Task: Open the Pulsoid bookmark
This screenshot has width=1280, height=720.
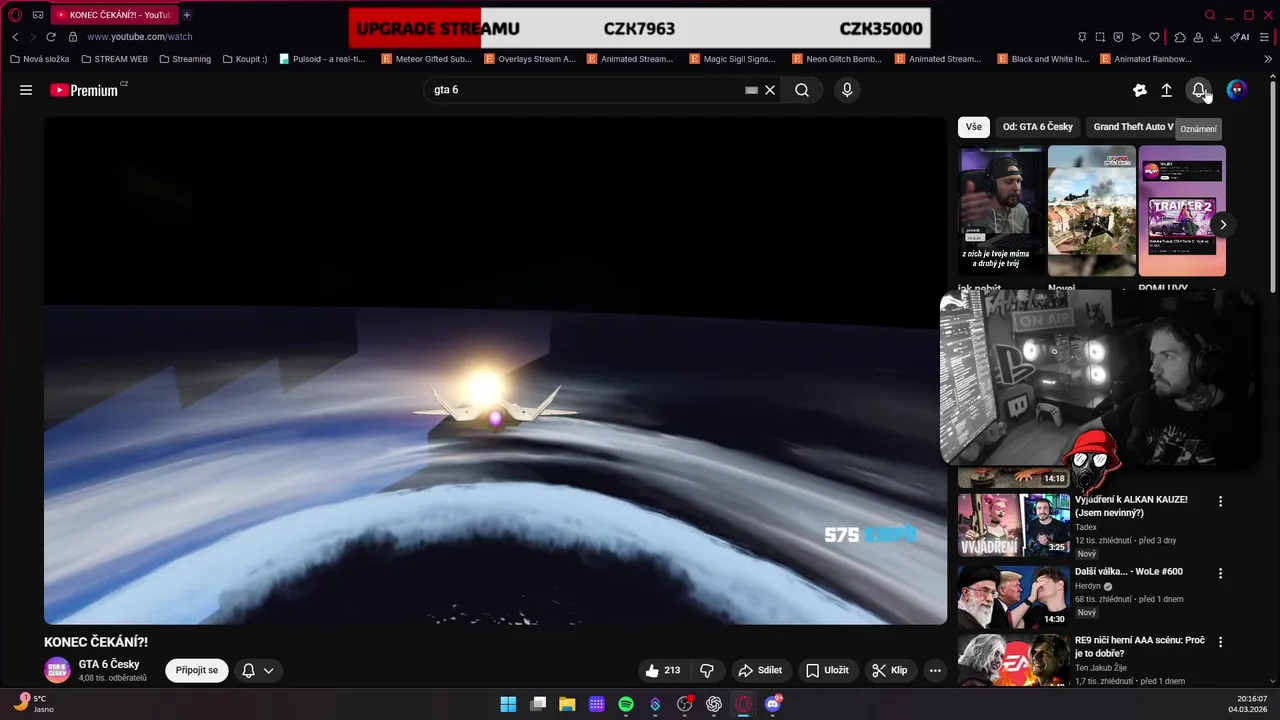Action: point(322,59)
